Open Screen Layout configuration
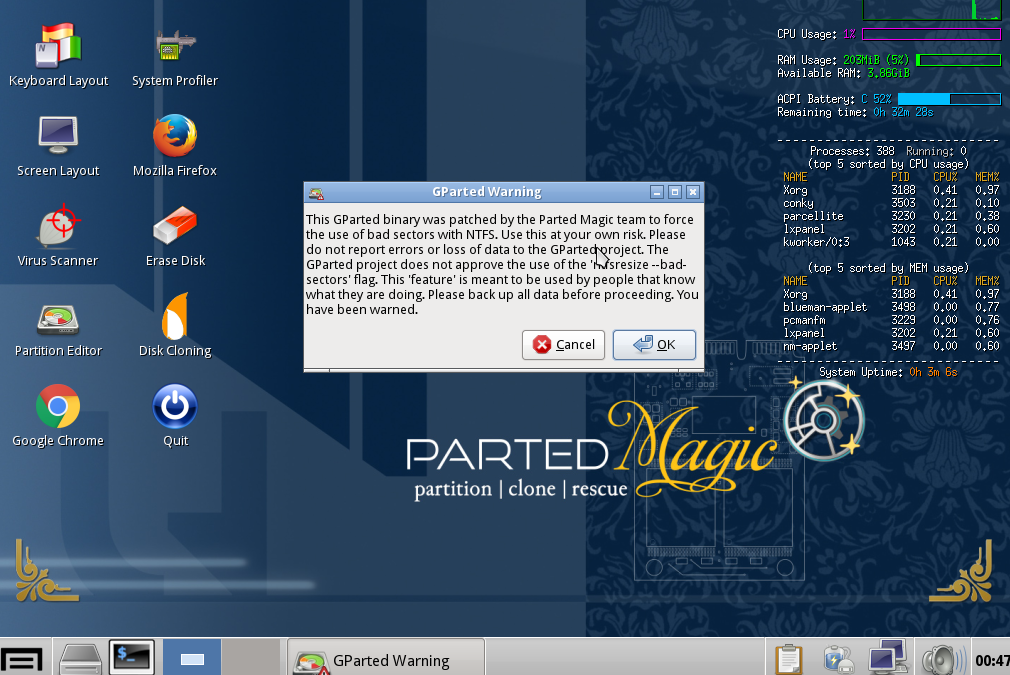Screen dimensions: 1010x675 [x=58, y=143]
